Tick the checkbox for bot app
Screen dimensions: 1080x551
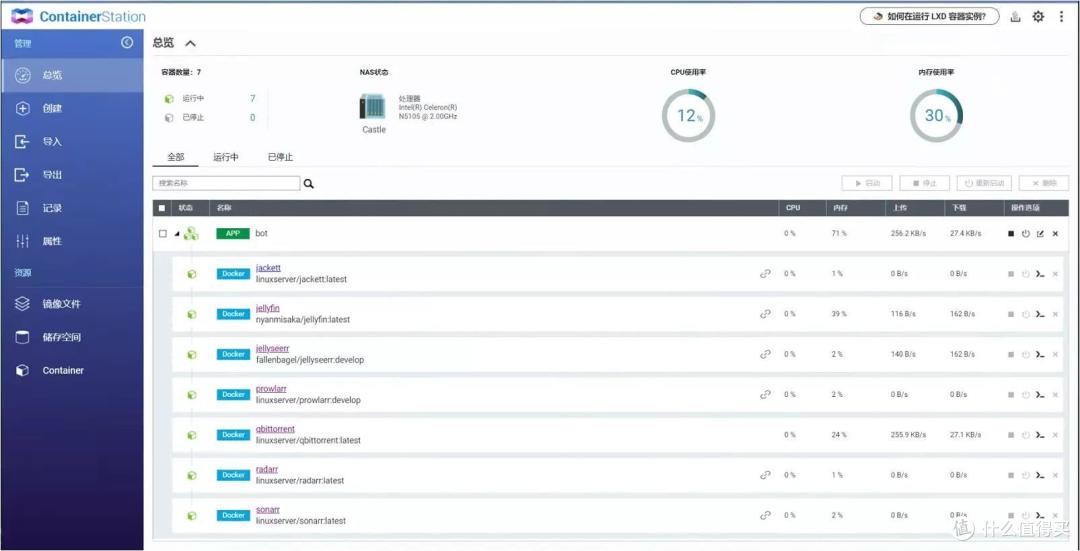163,233
